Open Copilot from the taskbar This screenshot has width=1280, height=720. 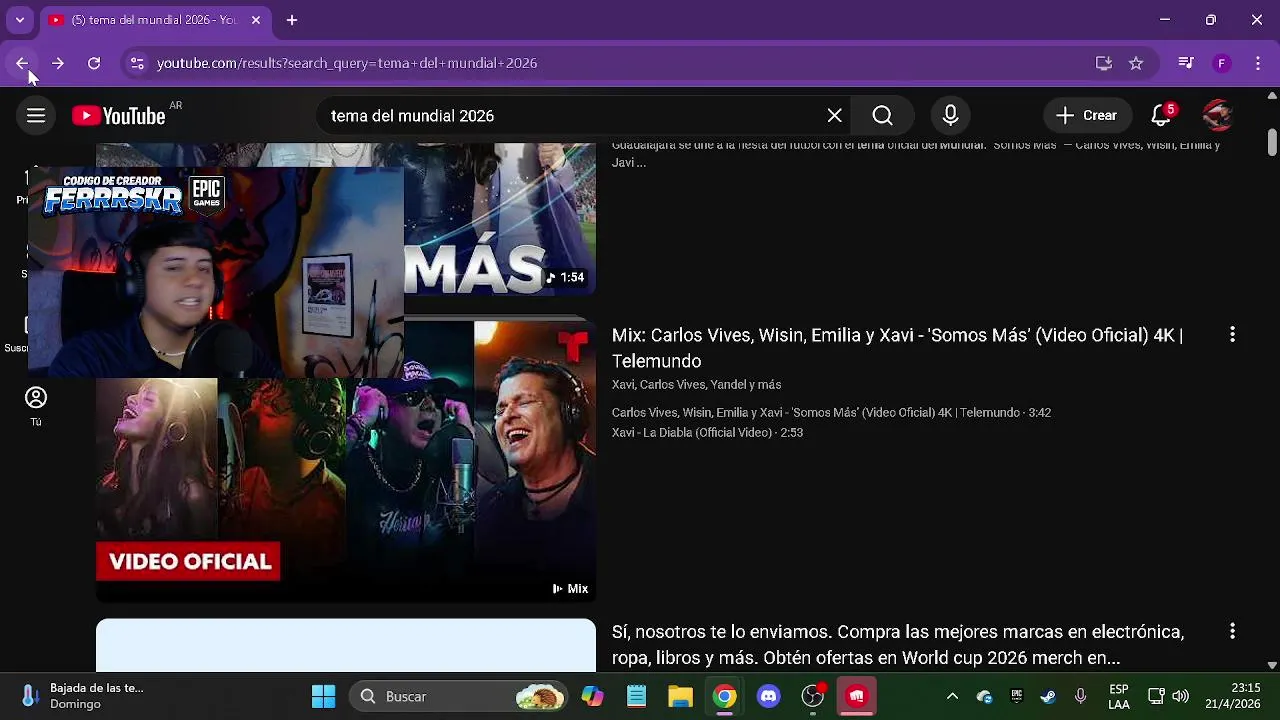pos(593,697)
